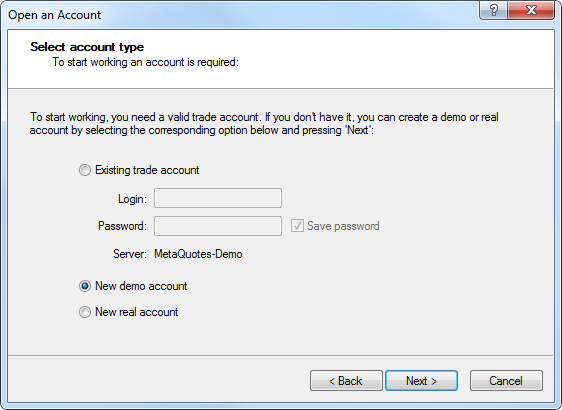Click the MetaQuotes-Demo server name
The height and width of the screenshot is (410, 562).
click(198, 254)
